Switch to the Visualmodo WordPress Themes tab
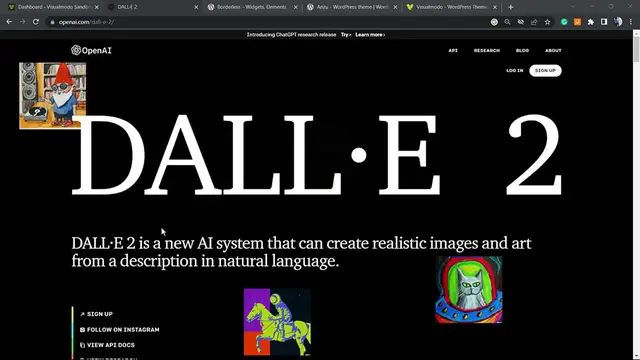 coord(451,7)
